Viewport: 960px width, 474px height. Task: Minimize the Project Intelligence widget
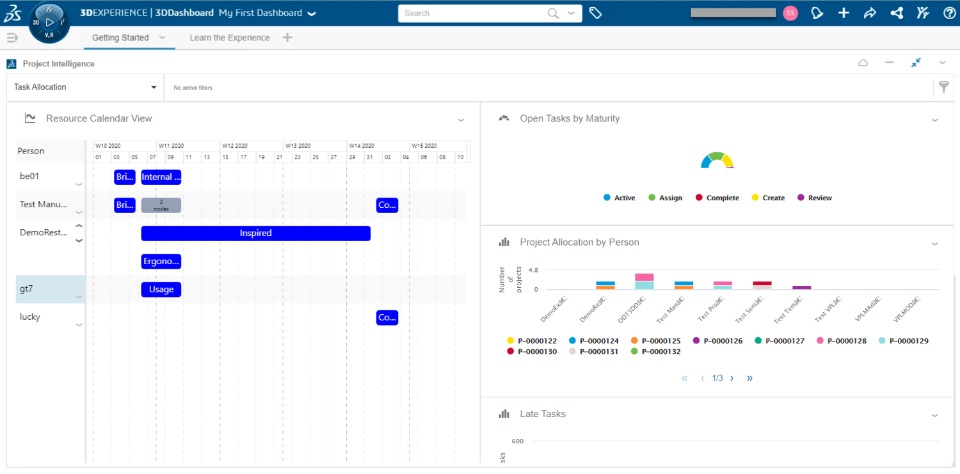tap(890, 63)
